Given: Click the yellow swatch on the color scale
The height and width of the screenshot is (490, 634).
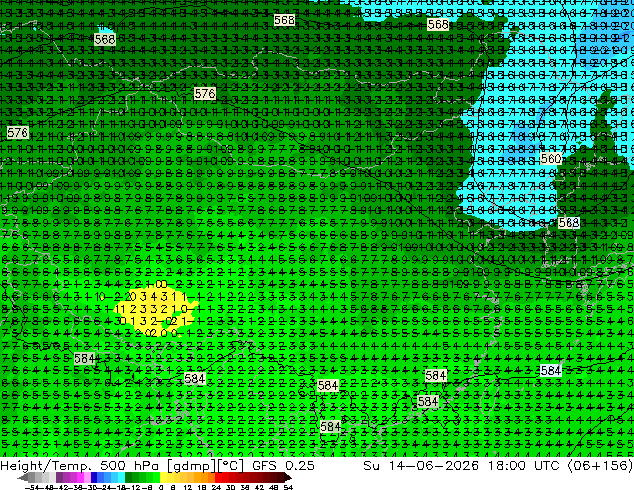Looking at the screenshot, I should 163,478.
